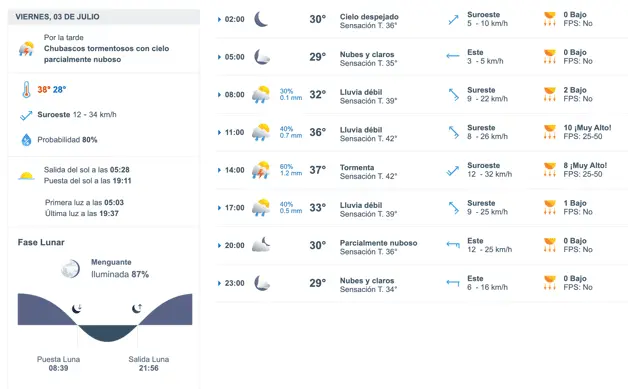Expand the 02:00 hourly forecast row

click(x=421, y=19)
